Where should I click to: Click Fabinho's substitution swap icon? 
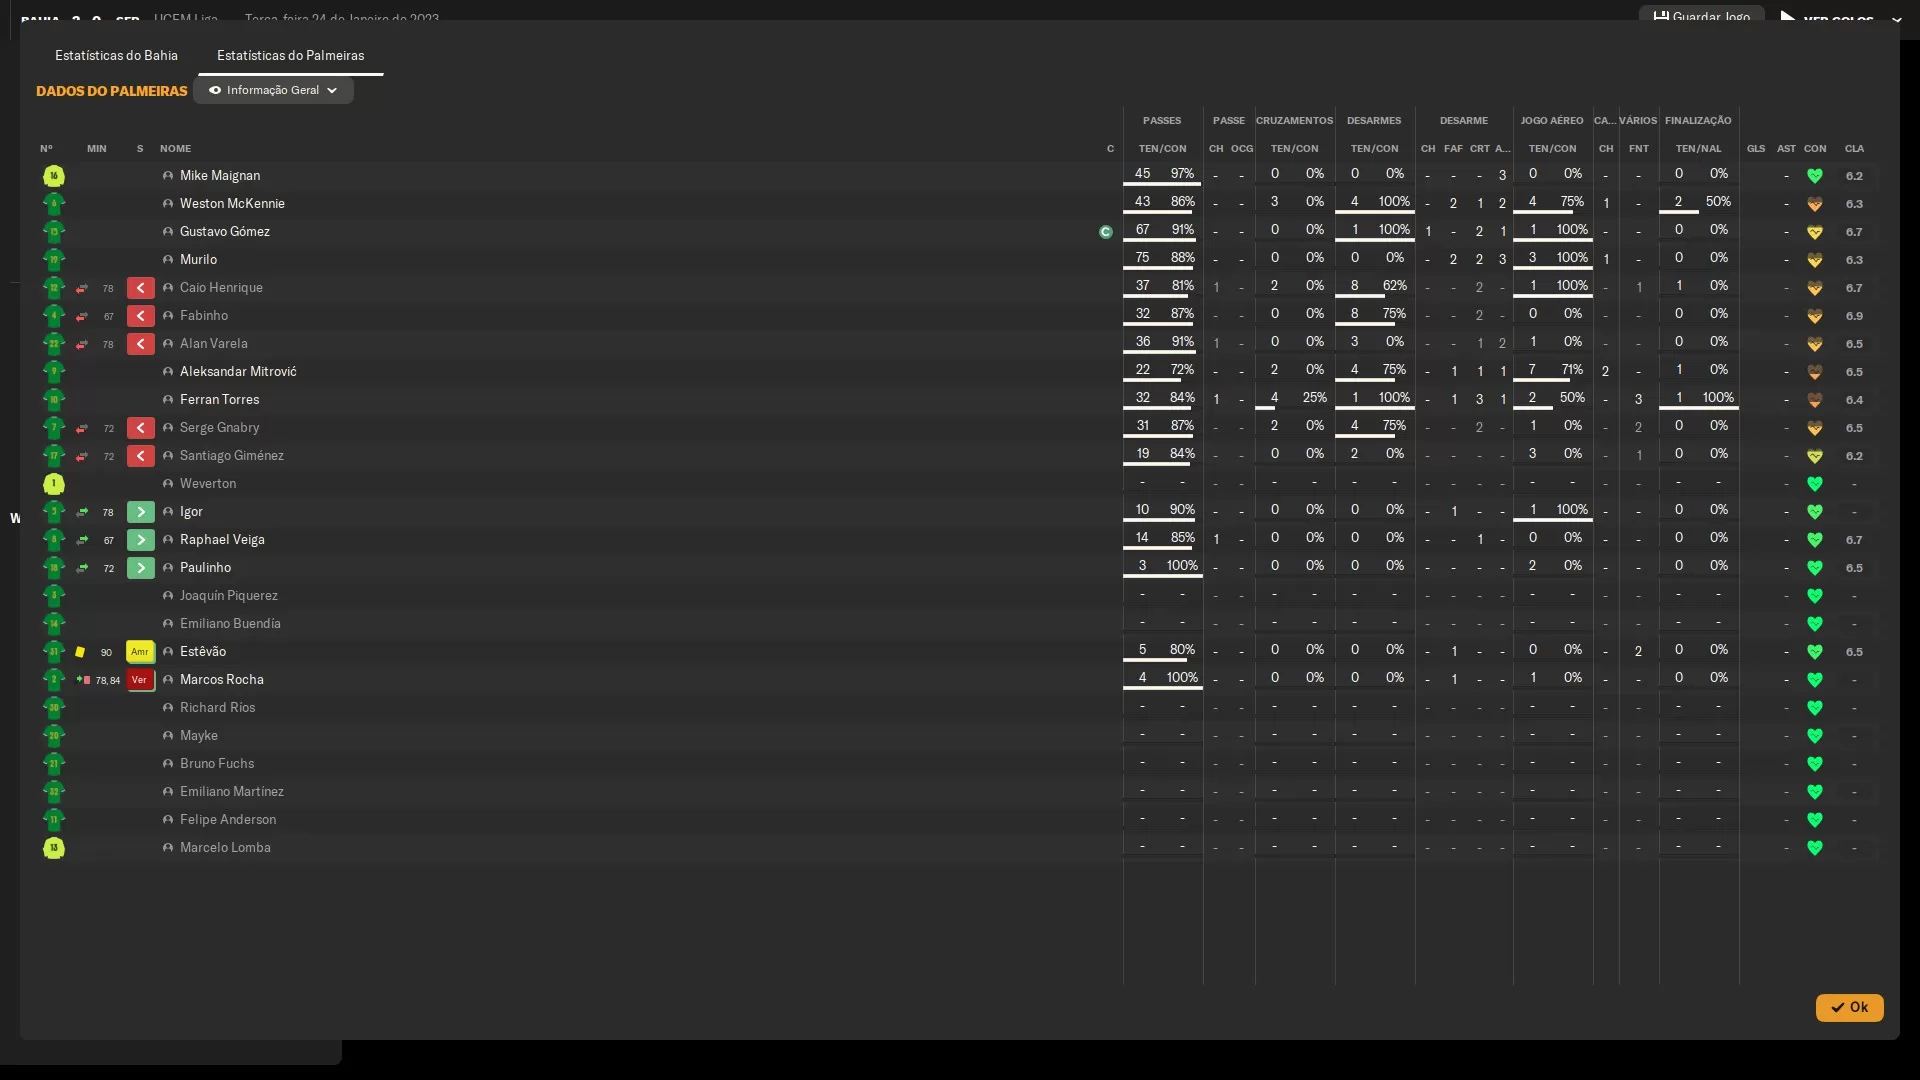point(82,316)
